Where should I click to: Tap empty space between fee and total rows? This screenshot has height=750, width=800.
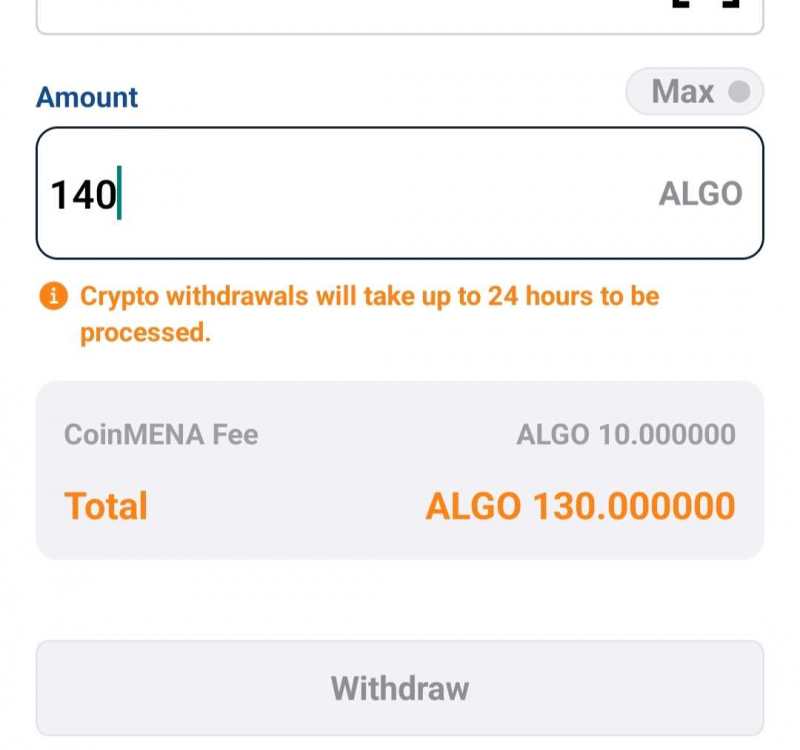pos(400,470)
